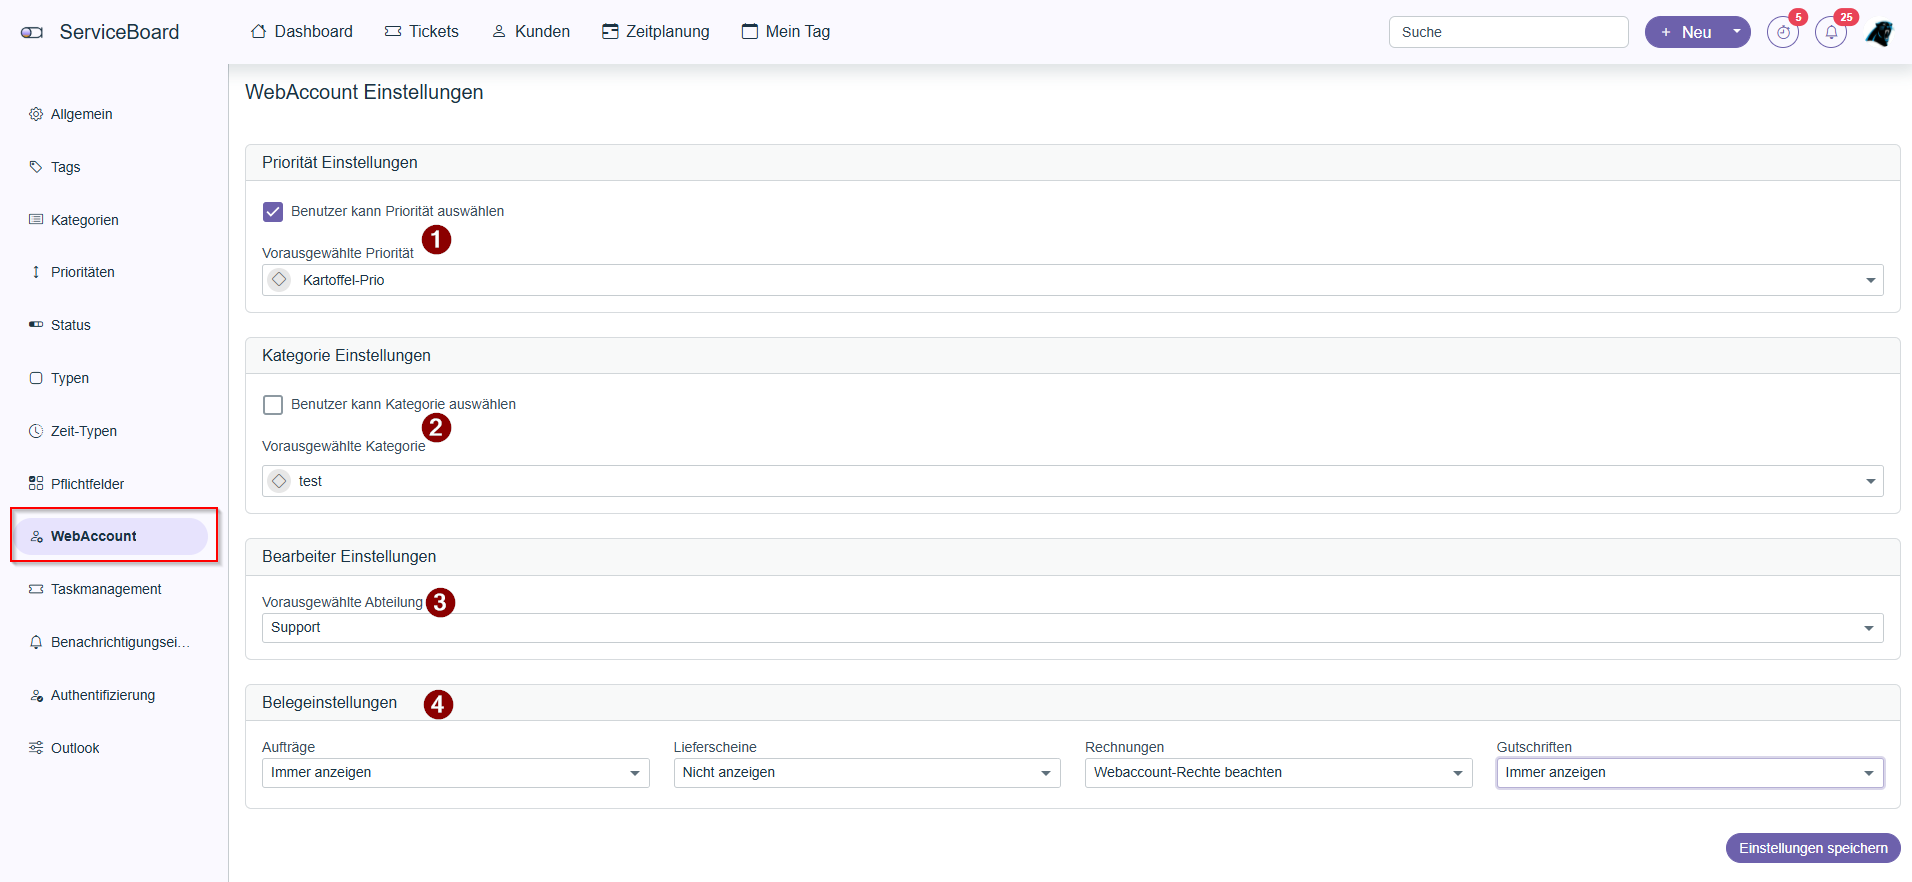Image resolution: width=1912 pixels, height=882 pixels.
Task: Open the Zeitplanung menu item
Action: click(656, 32)
